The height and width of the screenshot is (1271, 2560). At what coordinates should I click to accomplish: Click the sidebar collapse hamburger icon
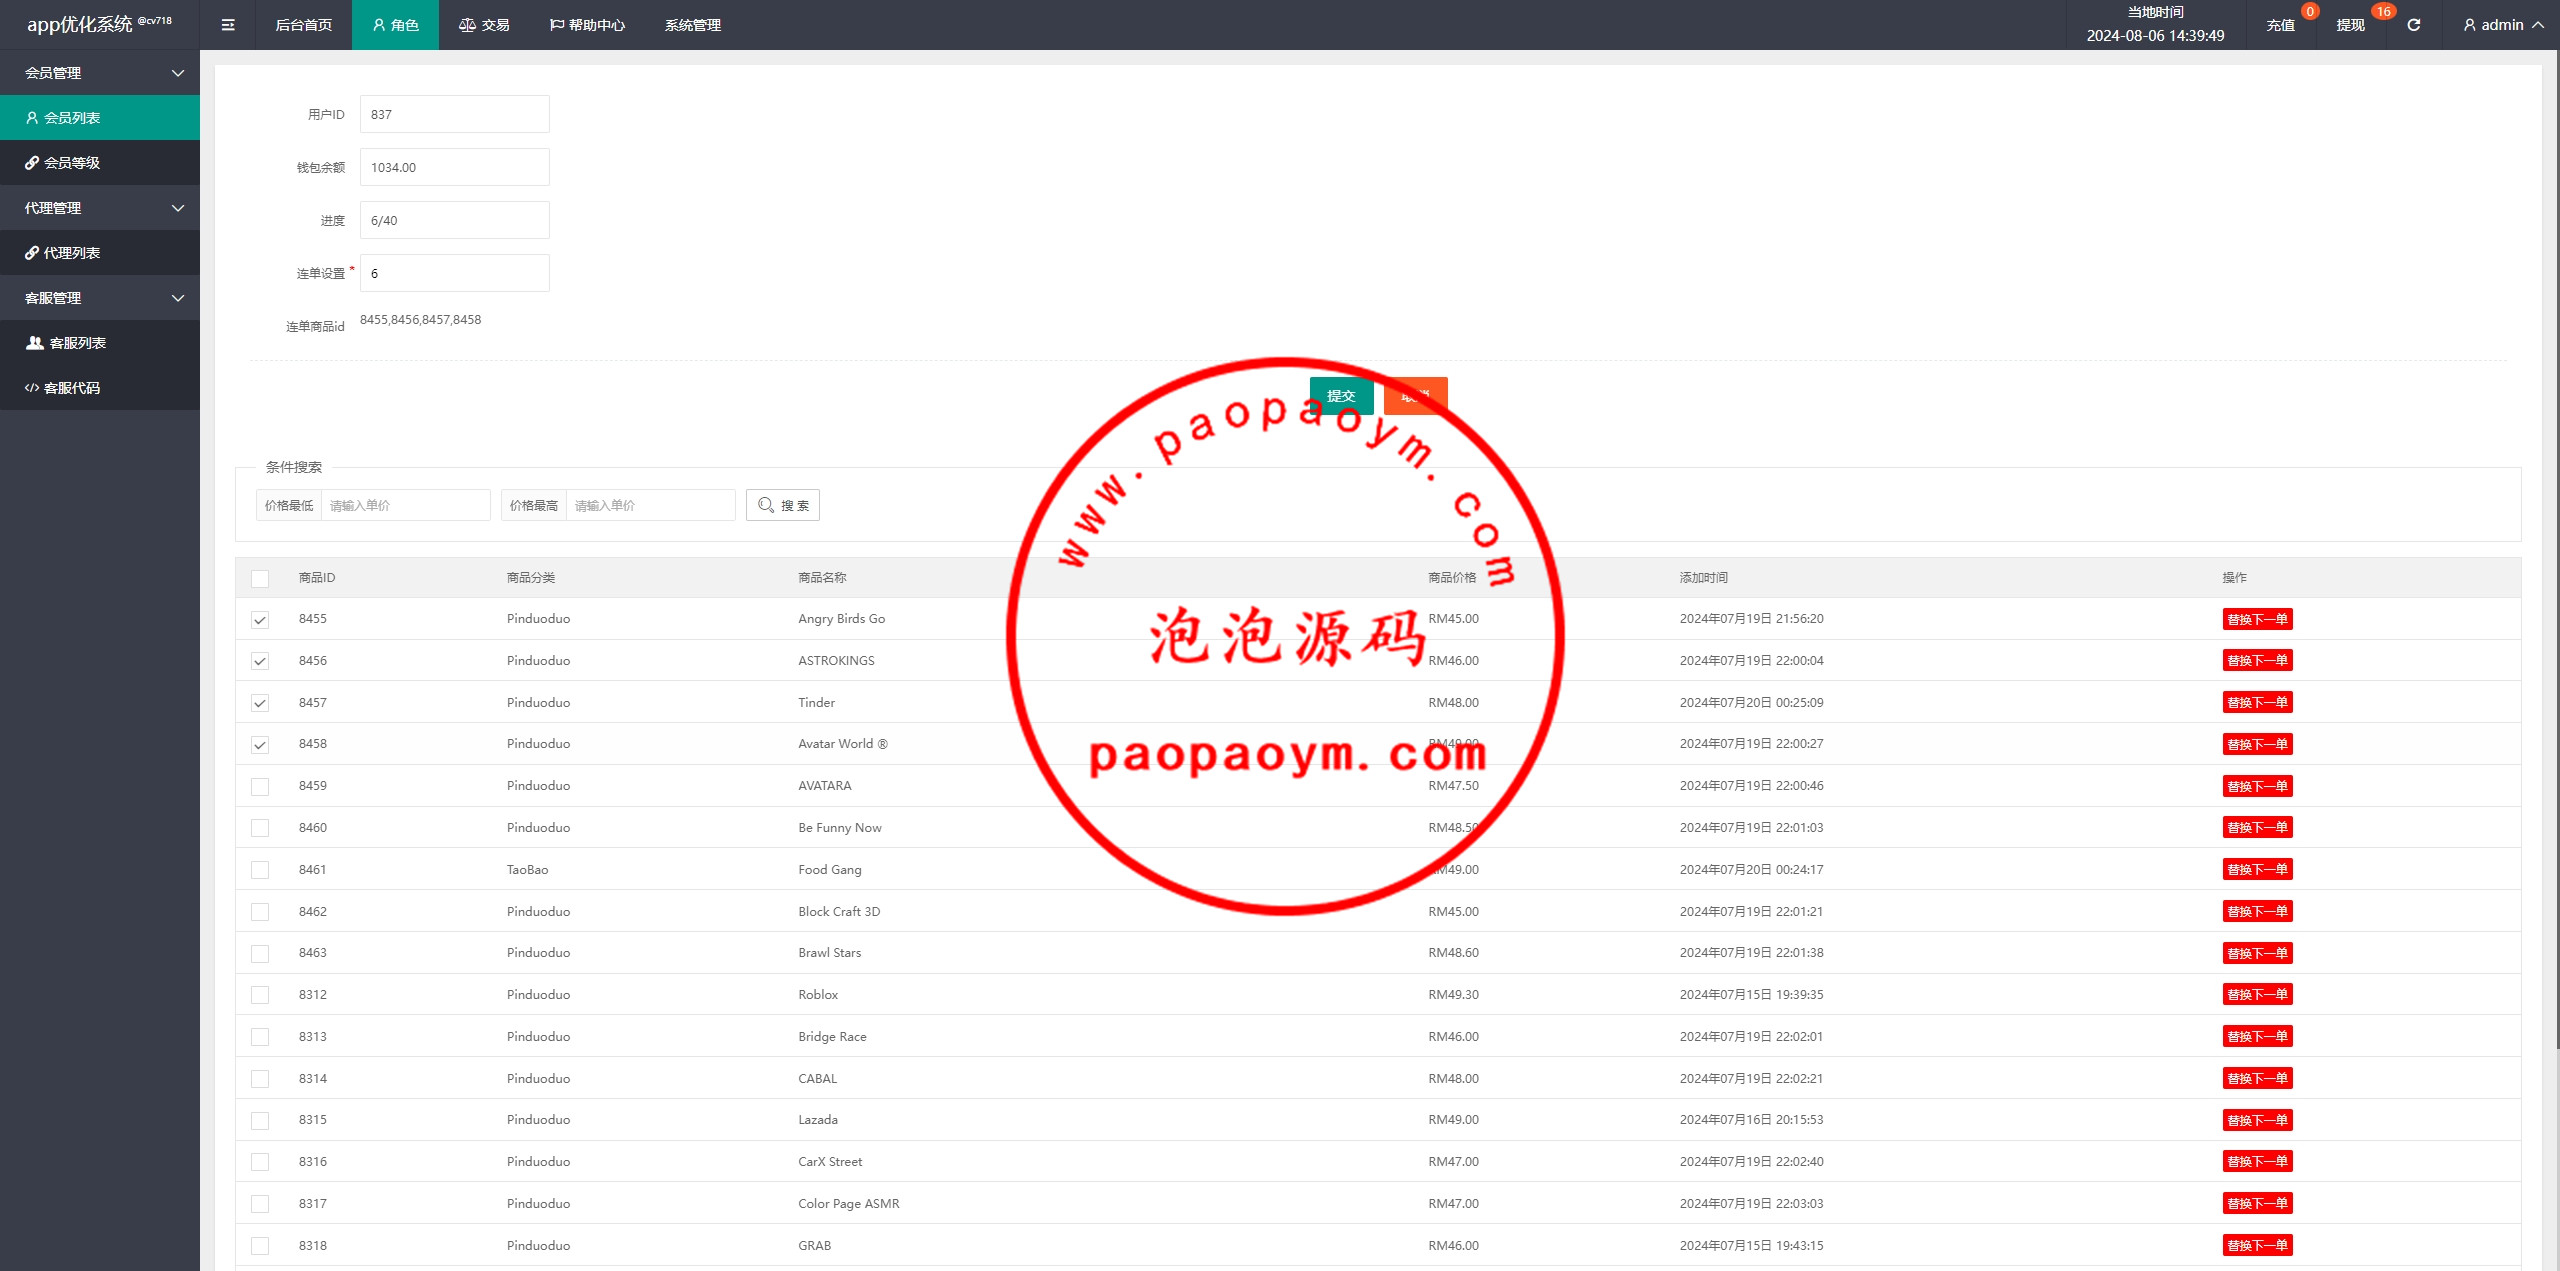pyautogui.click(x=228, y=25)
